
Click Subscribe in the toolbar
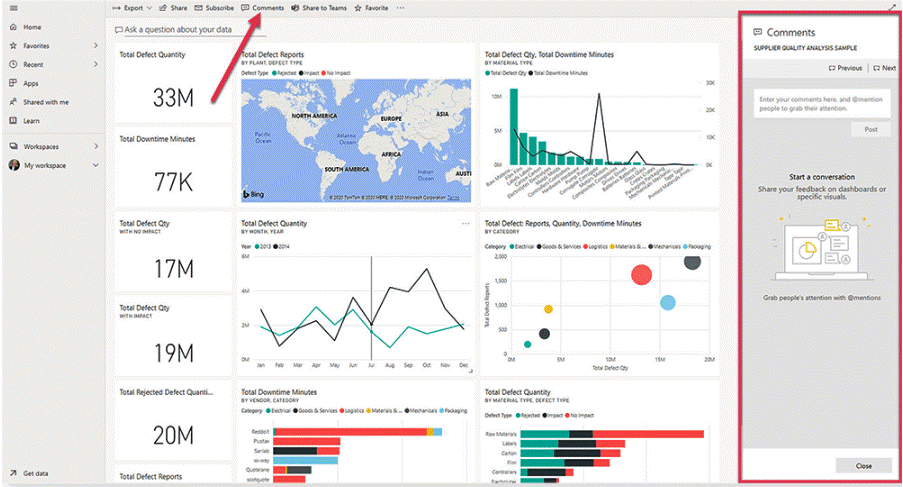214,8
